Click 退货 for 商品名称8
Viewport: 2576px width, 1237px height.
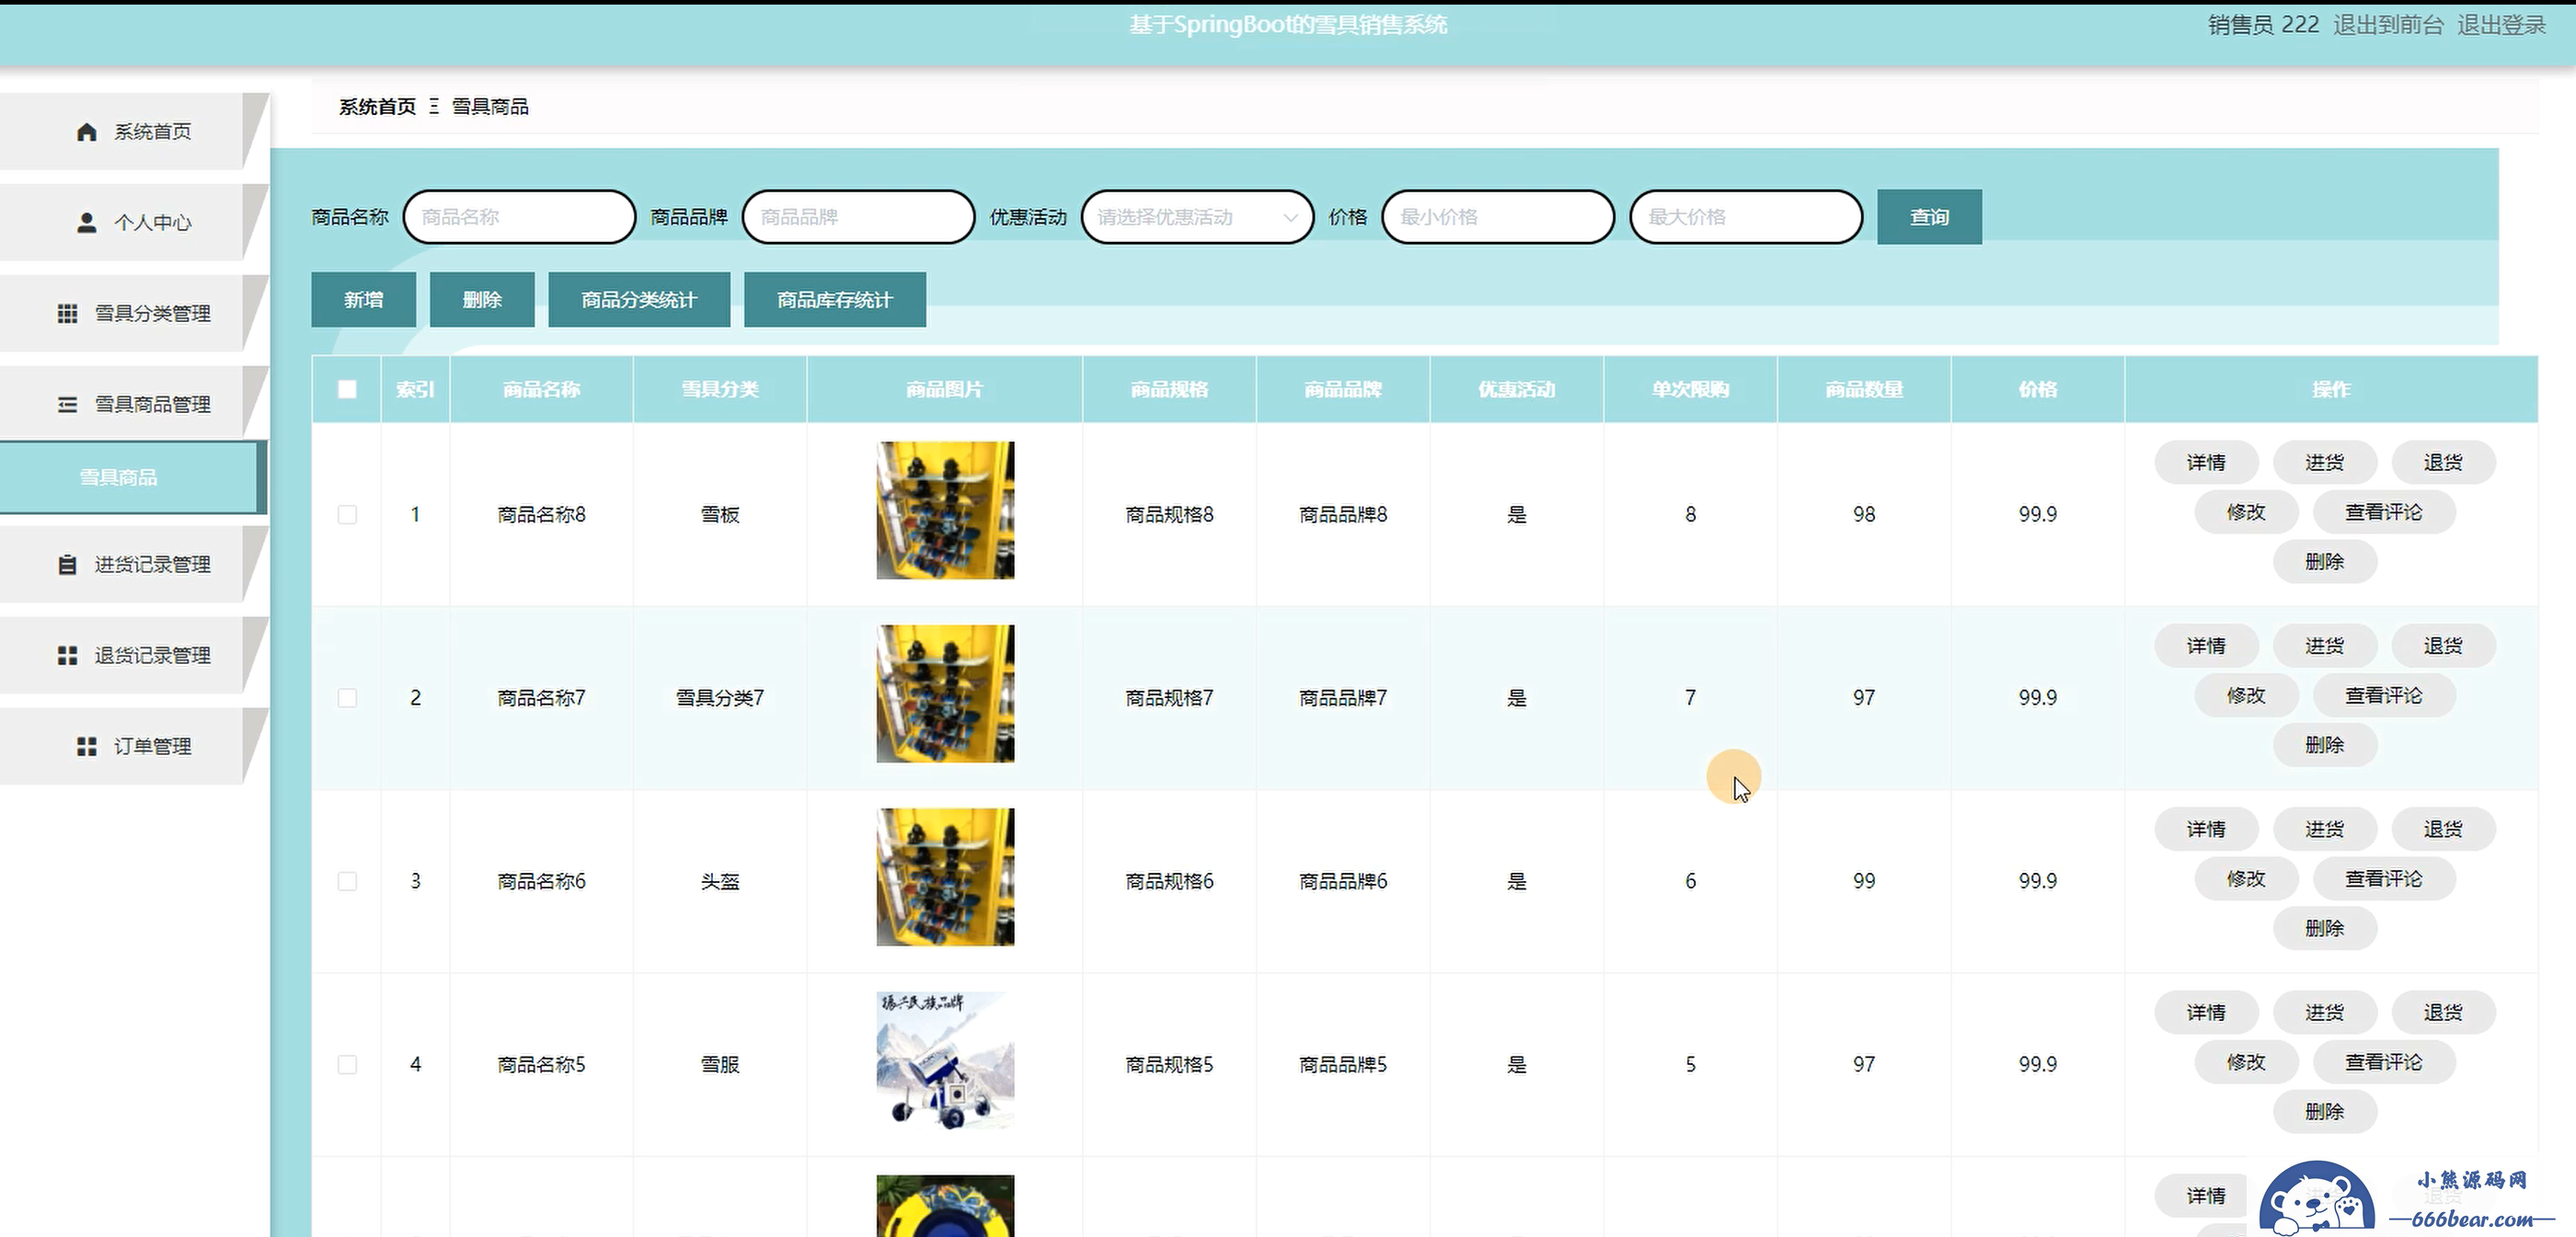(x=2443, y=463)
